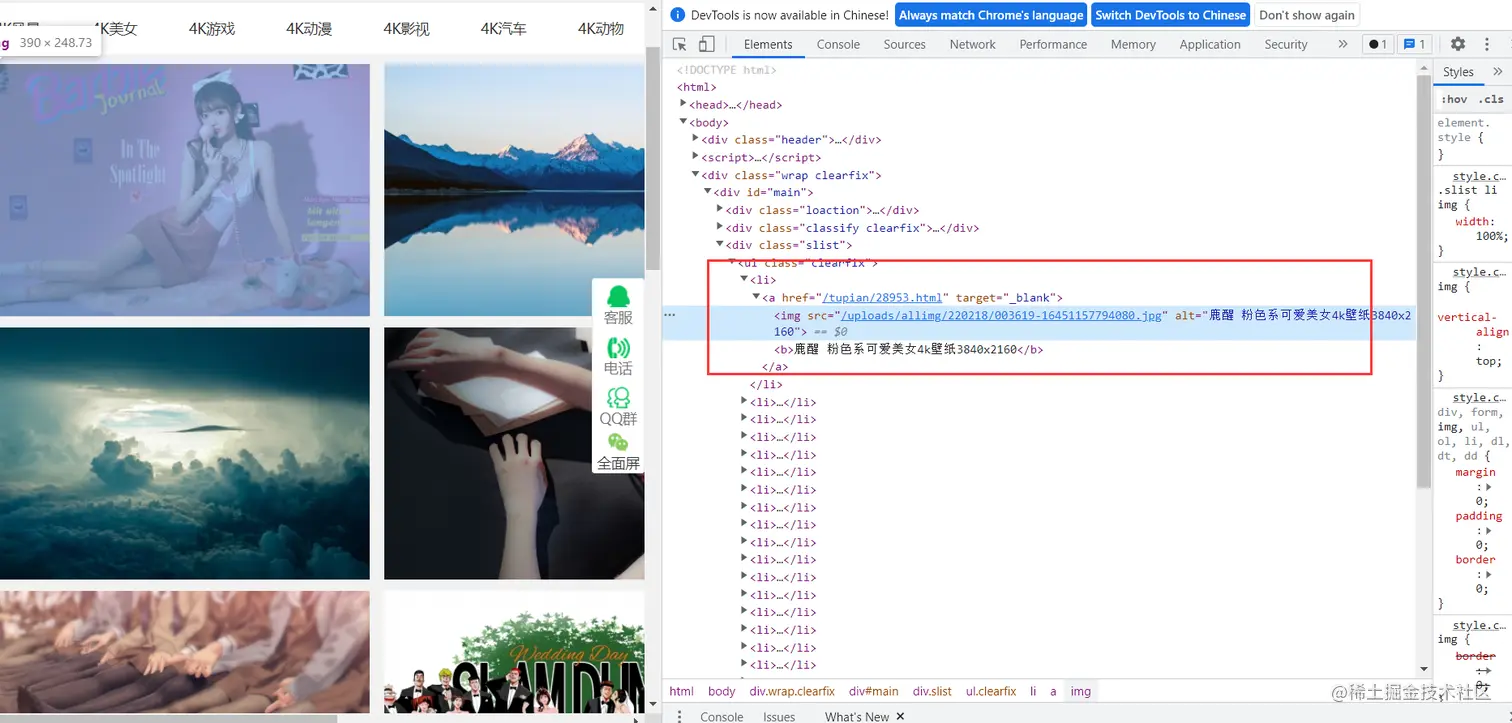Image resolution: width=1512 pixels, height=723 pixels.
Task: Expand the div classify clearfix node
Action: pyautogui.click(x=719, y=227)
